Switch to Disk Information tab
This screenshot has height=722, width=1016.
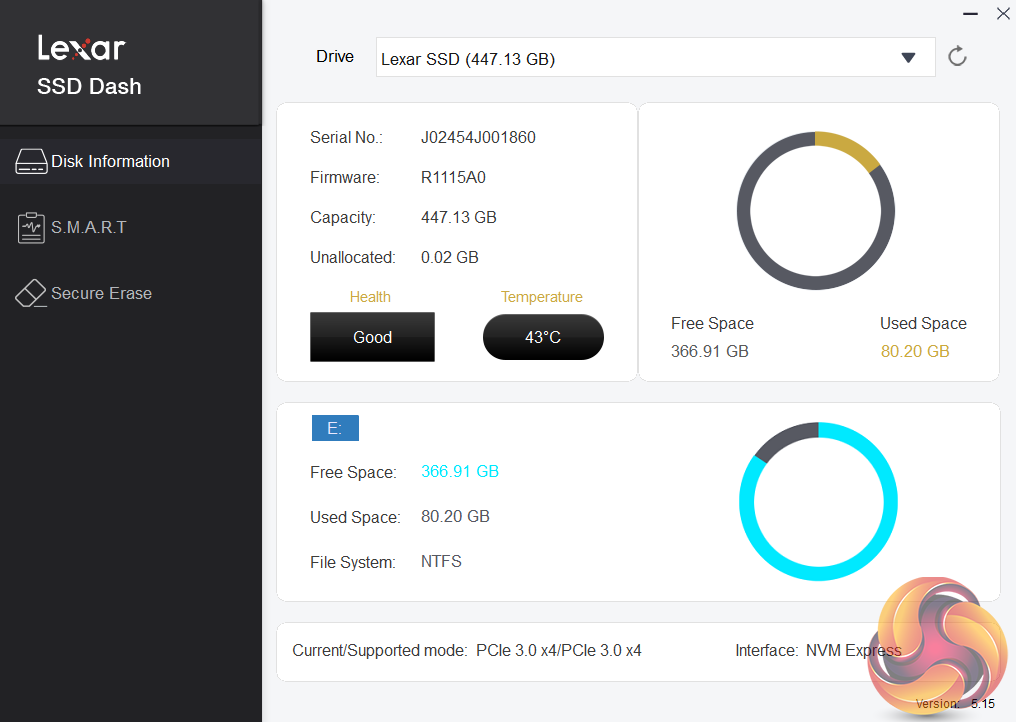pyautogui.click(x=131, y=161)
